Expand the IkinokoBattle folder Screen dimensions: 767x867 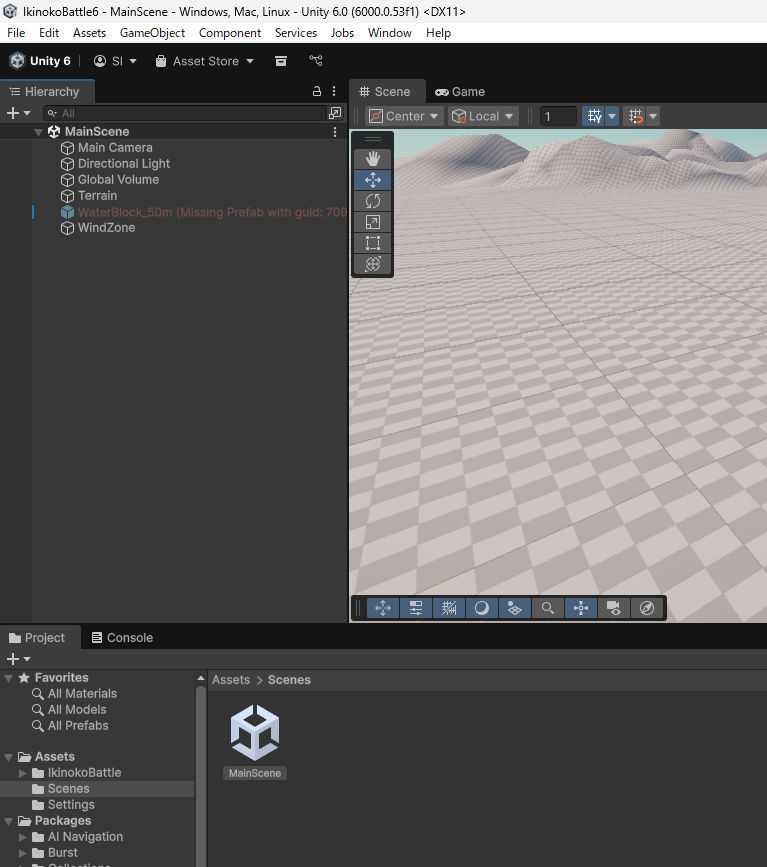tap(24, 773)
